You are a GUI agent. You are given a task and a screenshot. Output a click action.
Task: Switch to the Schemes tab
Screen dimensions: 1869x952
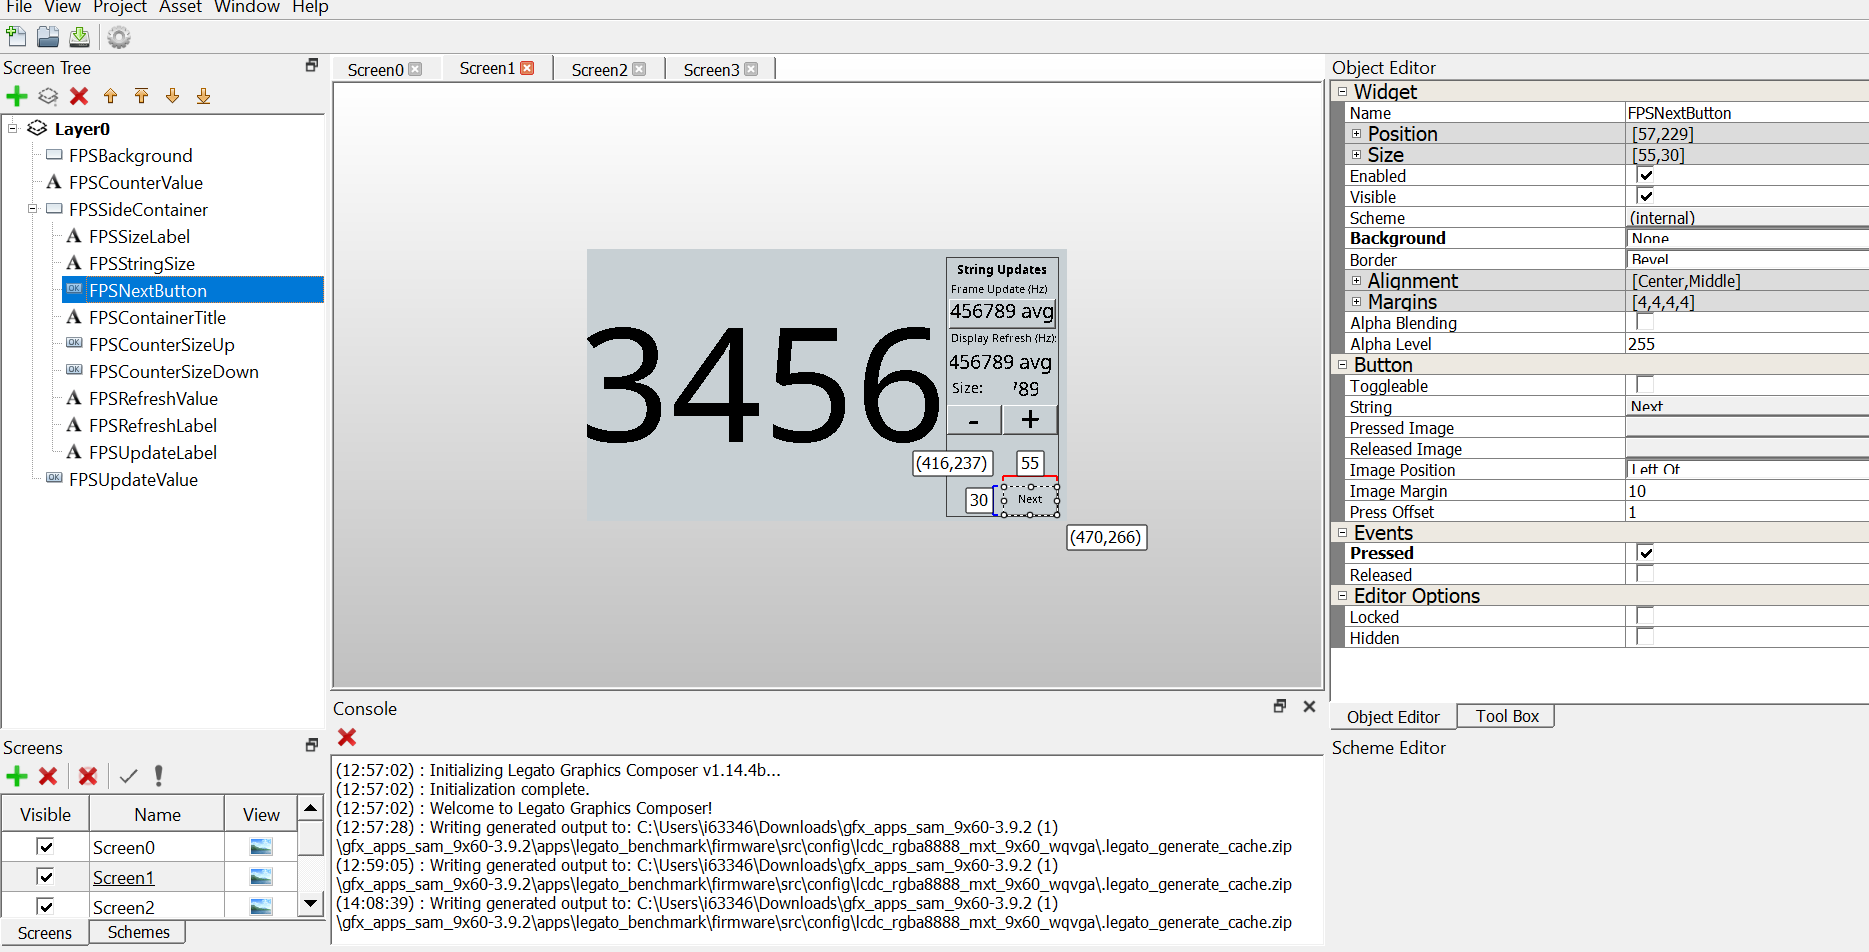coord(138,932)
